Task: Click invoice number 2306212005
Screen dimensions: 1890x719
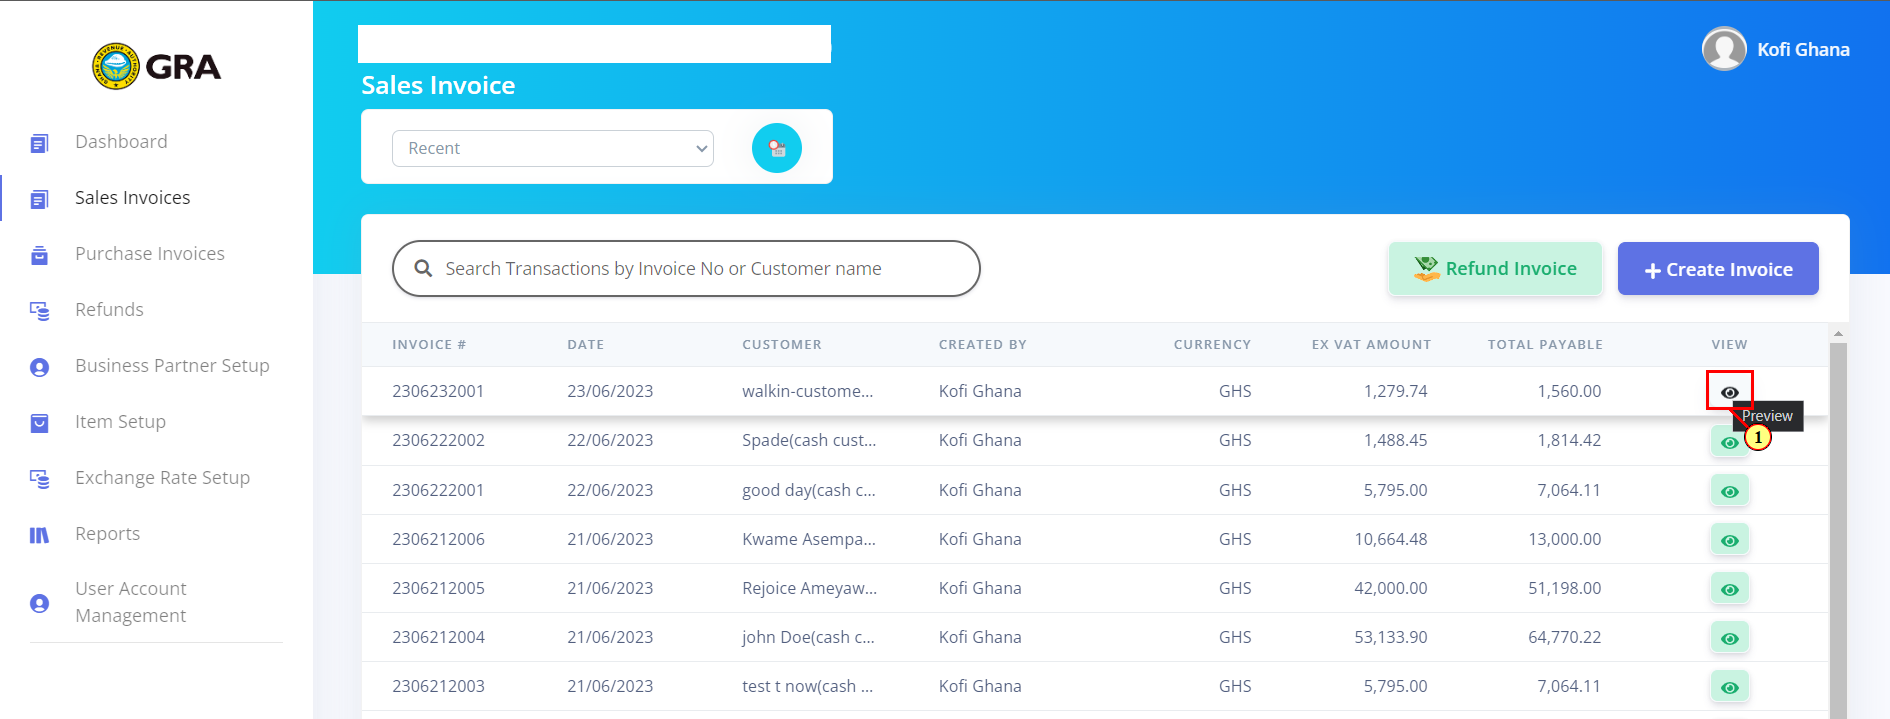Action: pos(438,588)
